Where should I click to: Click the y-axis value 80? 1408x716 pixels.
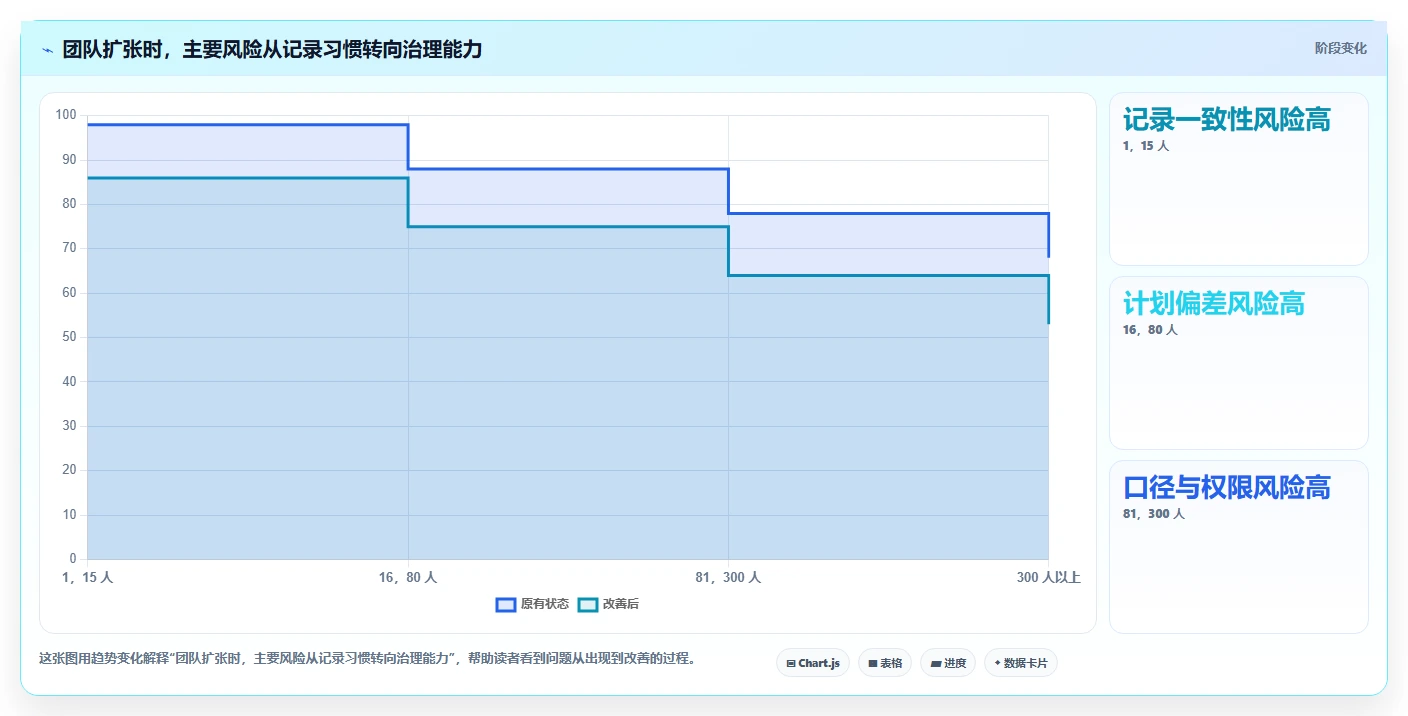pyautogui.click(x=69, y=204)
